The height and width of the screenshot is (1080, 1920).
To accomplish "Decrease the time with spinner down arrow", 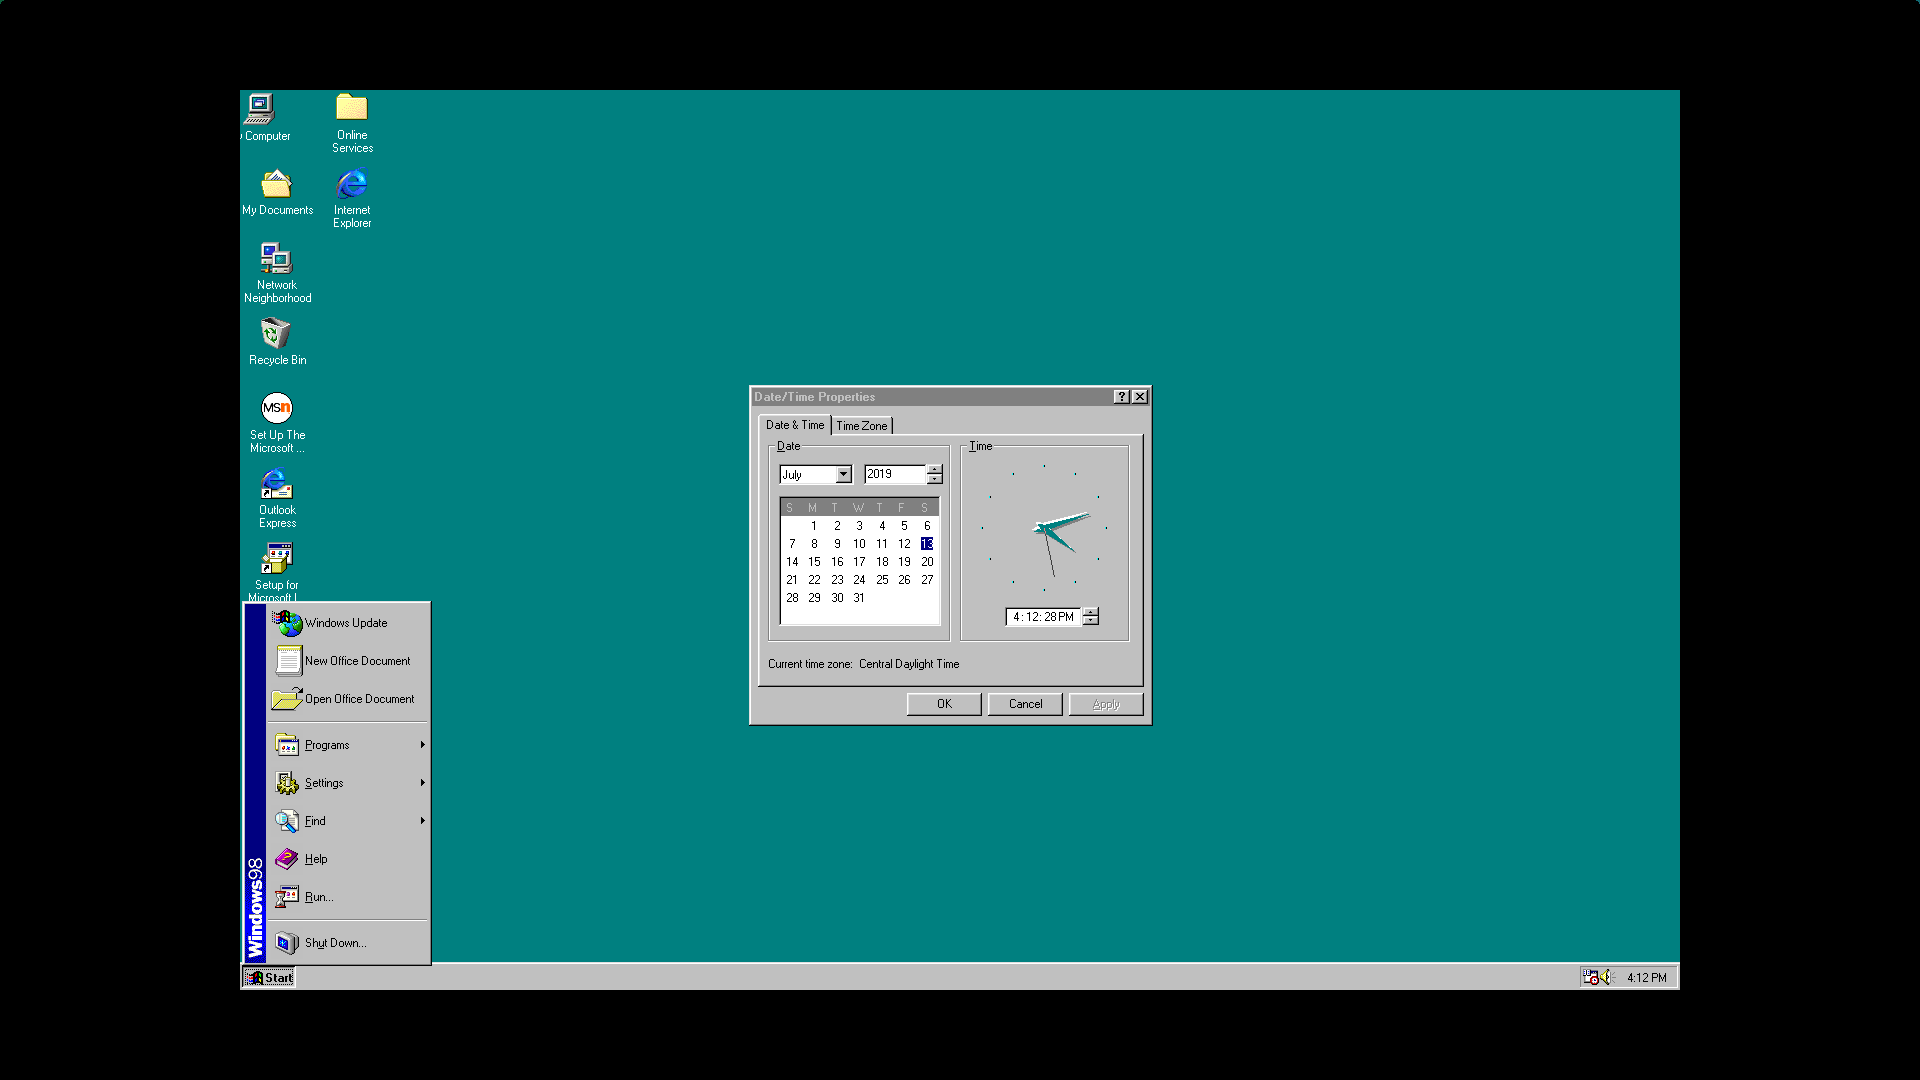I will point(1091,622).
